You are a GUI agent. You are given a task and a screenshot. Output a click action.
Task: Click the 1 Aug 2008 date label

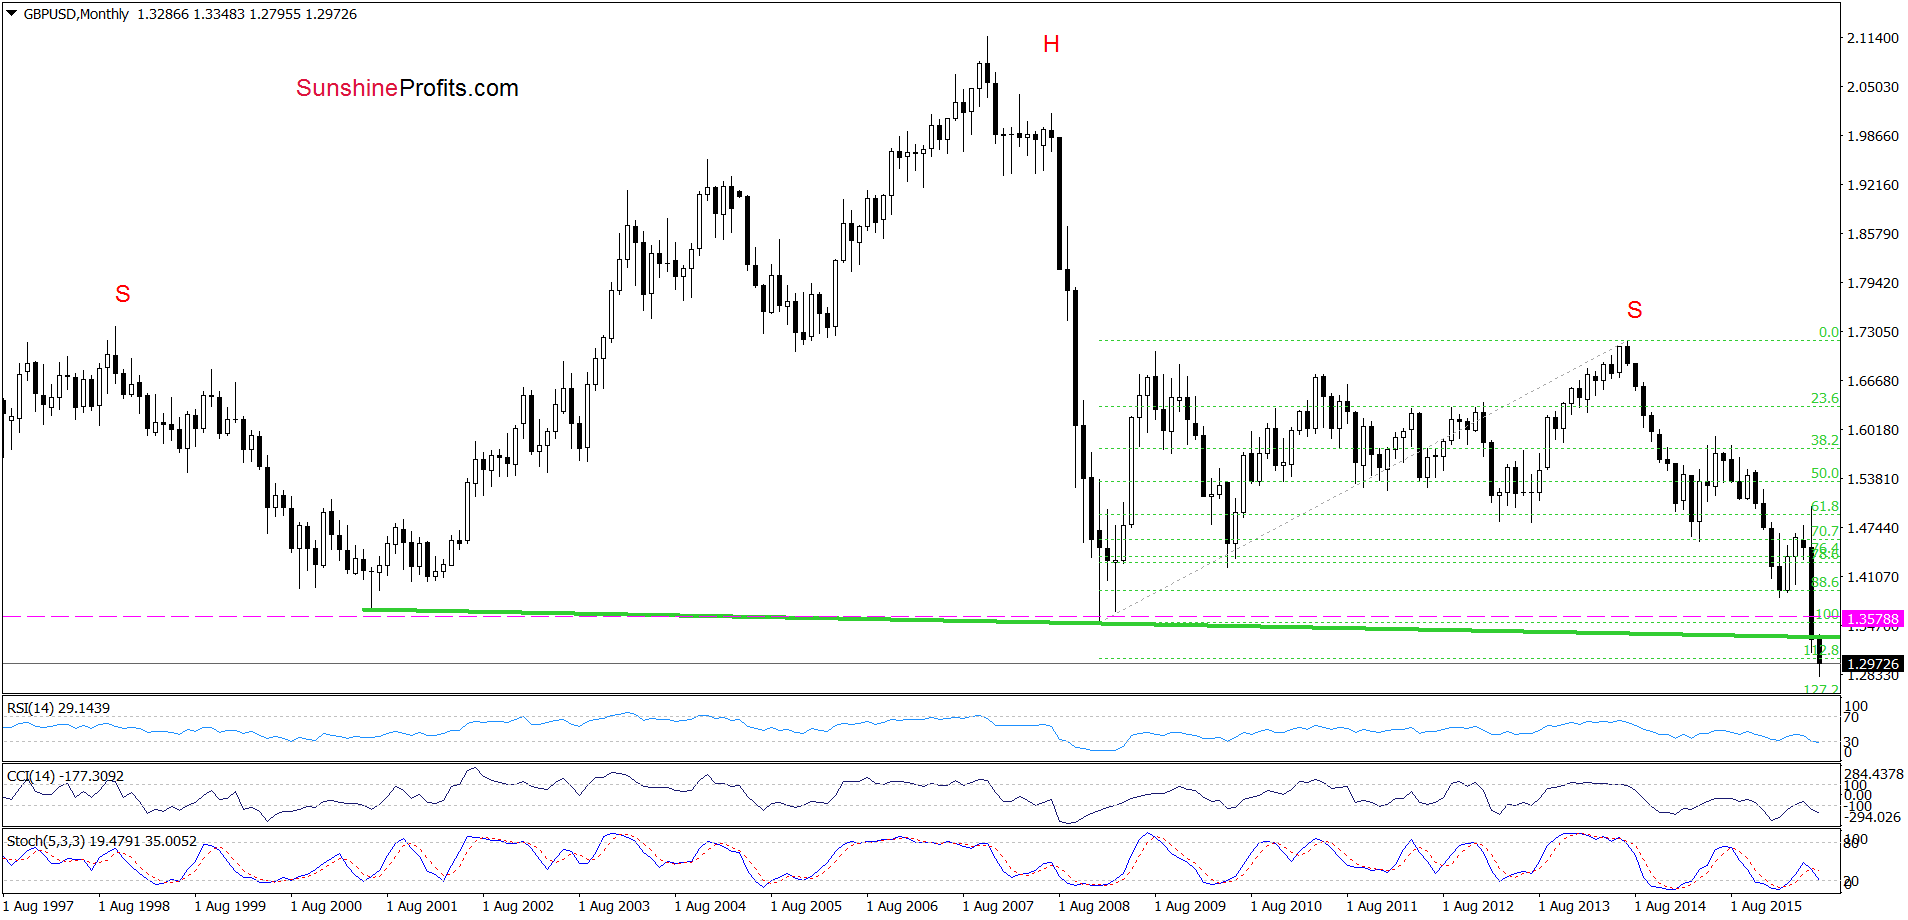[x=1094, y=906]
